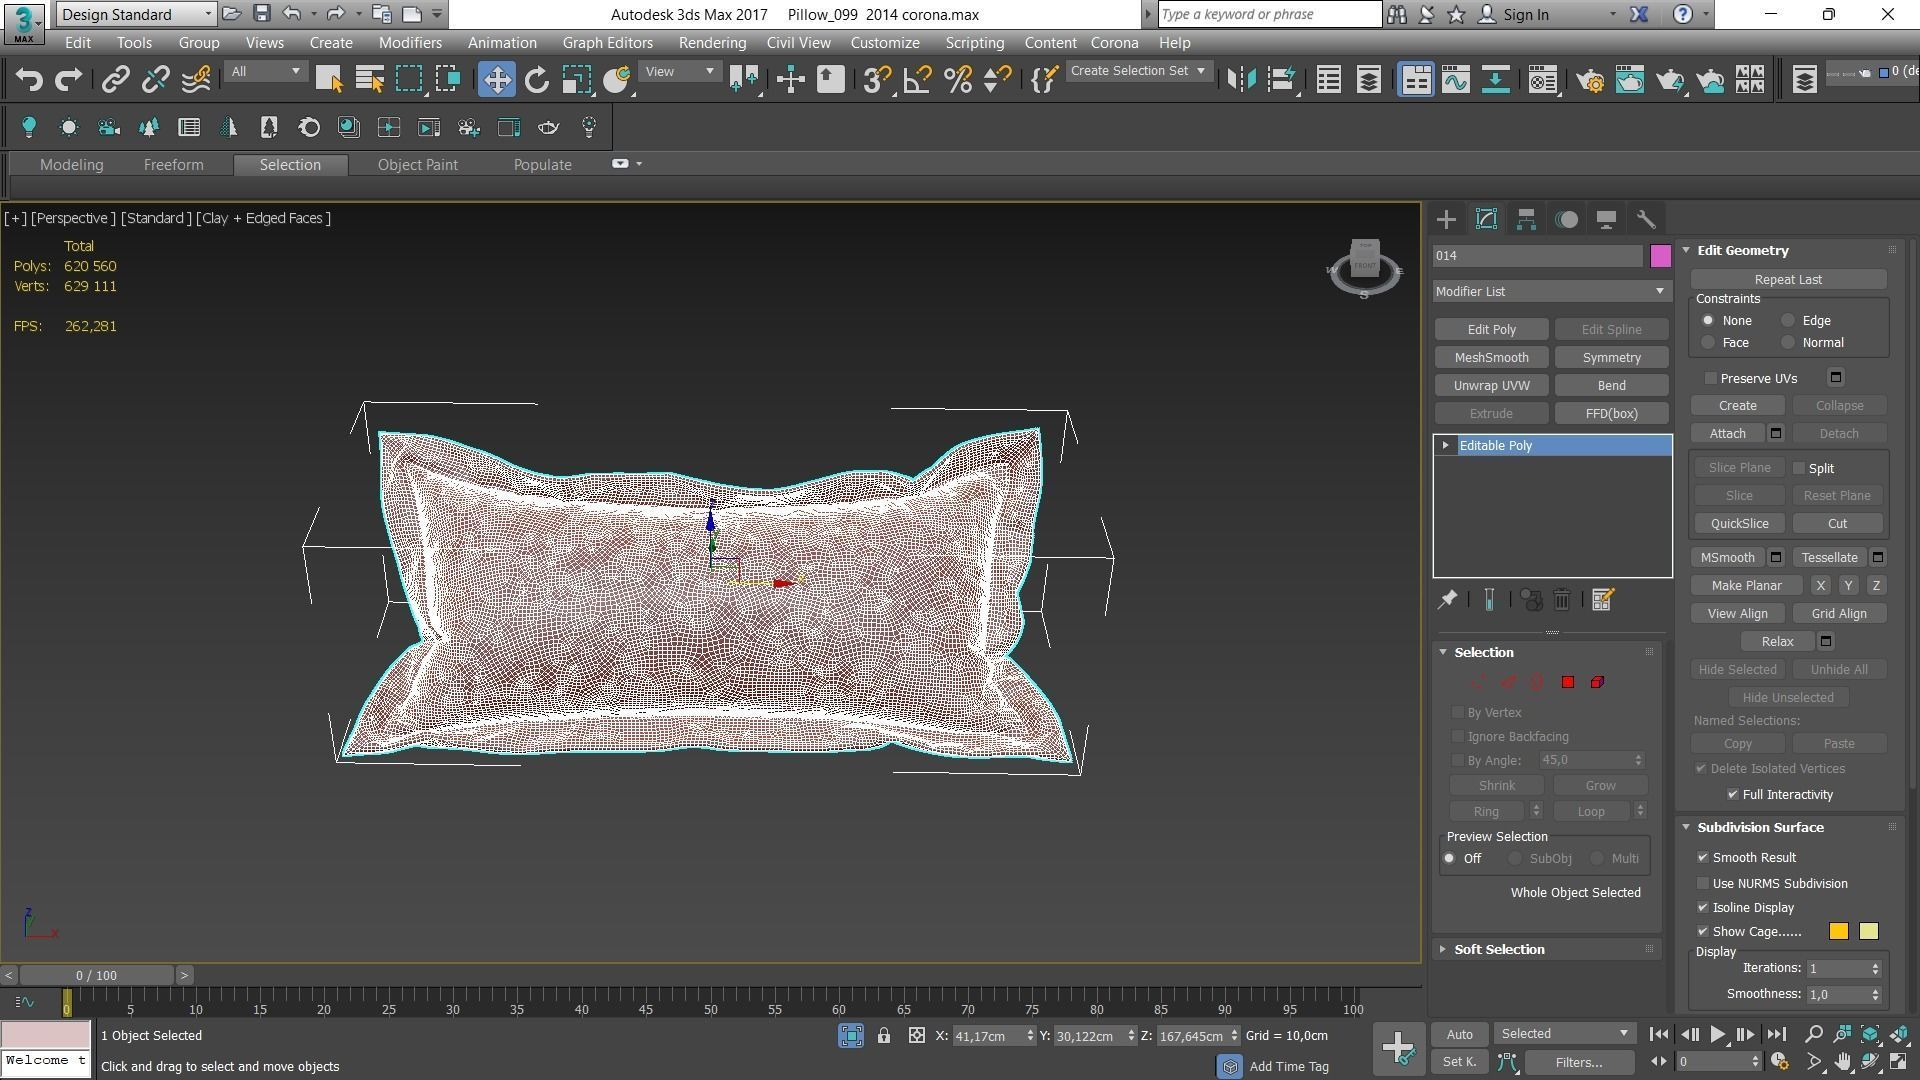Open the orange Show Cage color swatch
The width and height of the screenshot is (1920, 1080).
coord(1838,931)
